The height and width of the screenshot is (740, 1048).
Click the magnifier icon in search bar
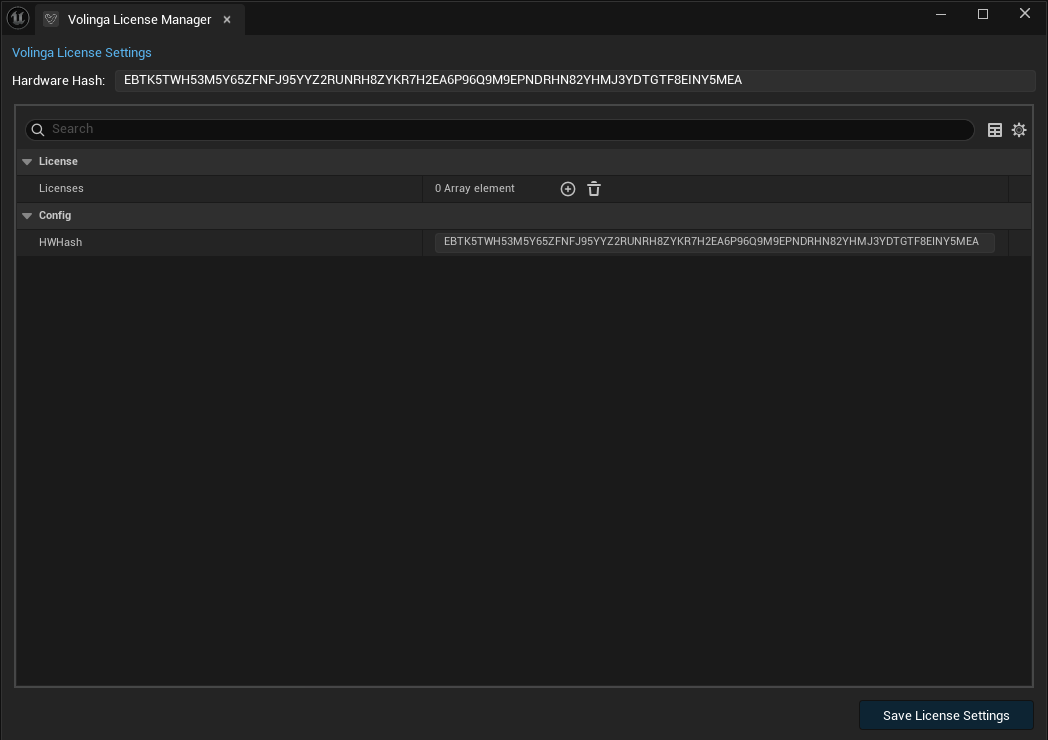pos(38,129)
